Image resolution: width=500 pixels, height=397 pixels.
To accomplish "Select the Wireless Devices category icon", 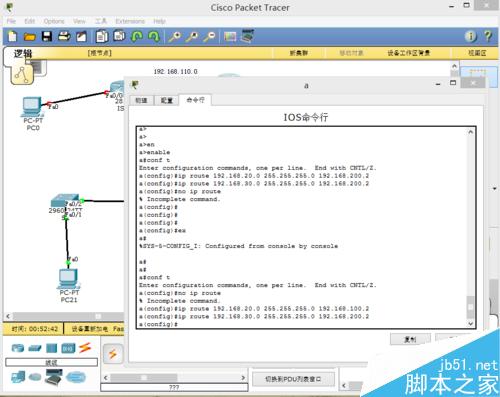I will [x=68, y=348].
